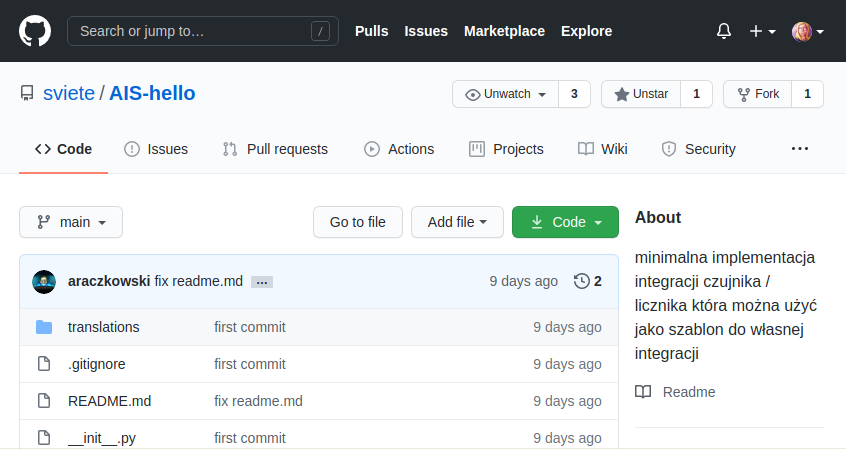Screen dimensions: 846x449
Task: Show more tabs via the ellipsis
Action: tap(800, 148)
